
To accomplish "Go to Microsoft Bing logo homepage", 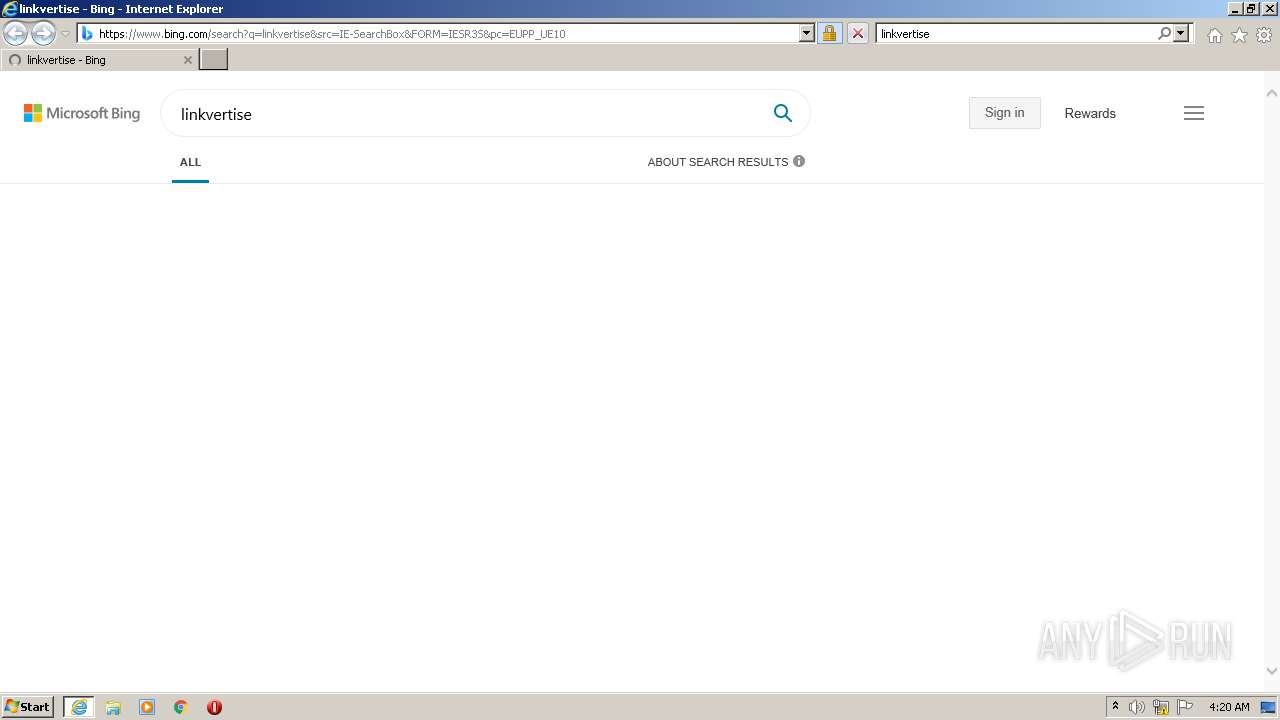I will [x=82, y=113].
